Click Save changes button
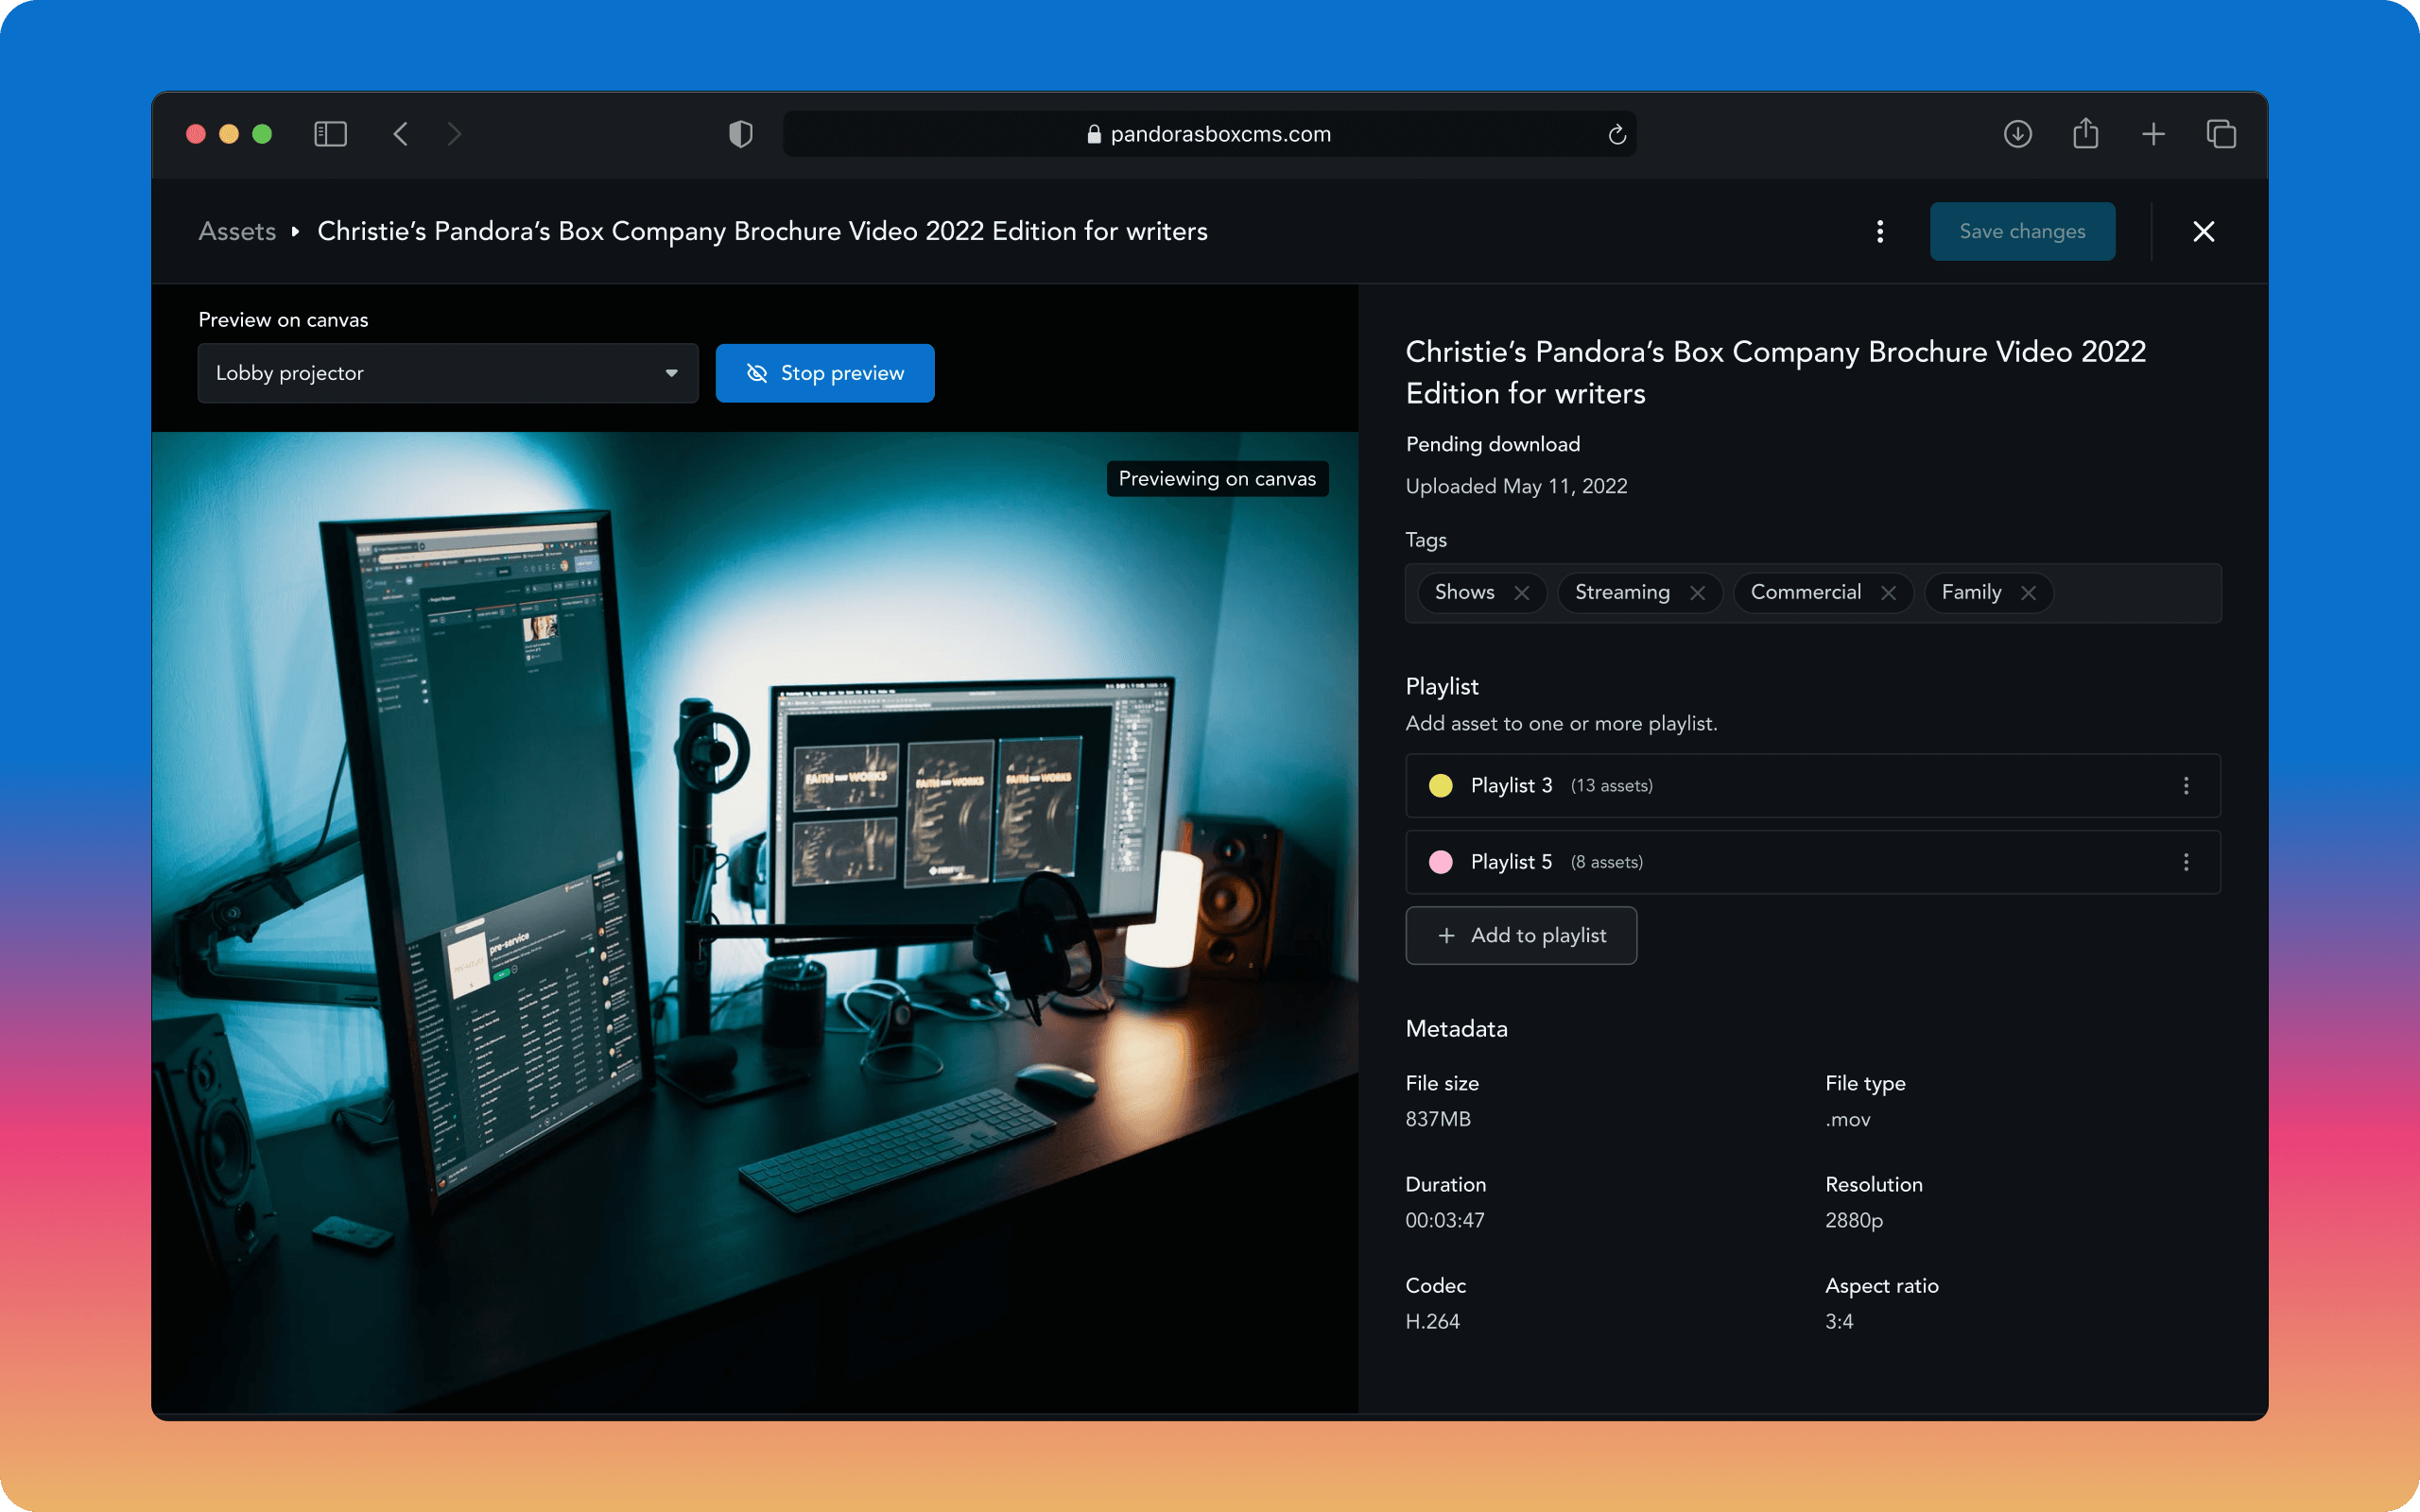Image resolution: width=2420 pixels, height=1512 pixels. coord(2022,232)
